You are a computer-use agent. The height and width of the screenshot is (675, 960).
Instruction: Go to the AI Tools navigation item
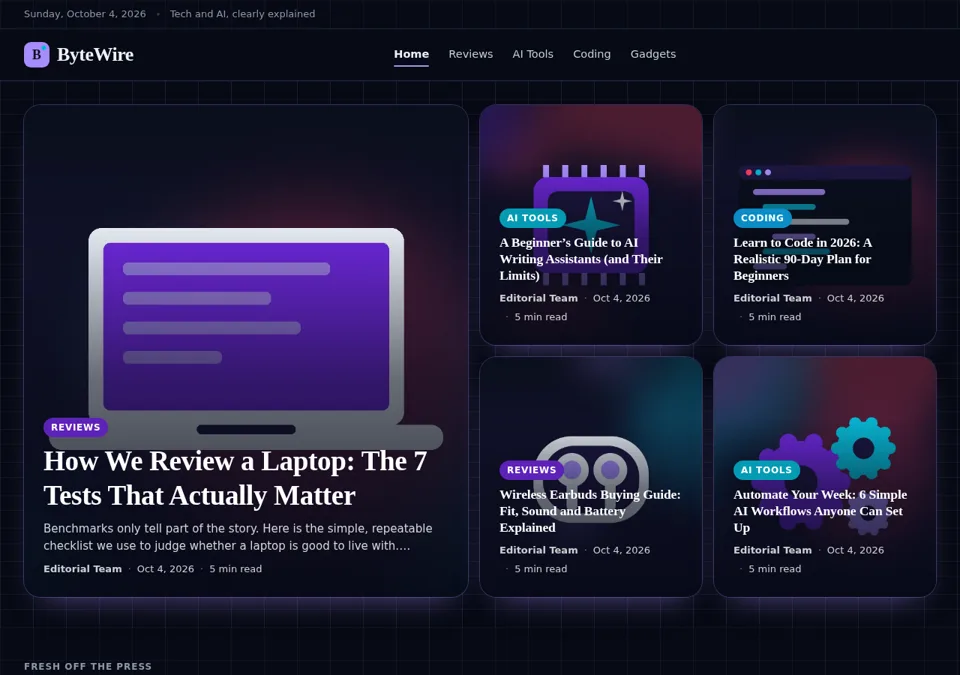(533, 54)
